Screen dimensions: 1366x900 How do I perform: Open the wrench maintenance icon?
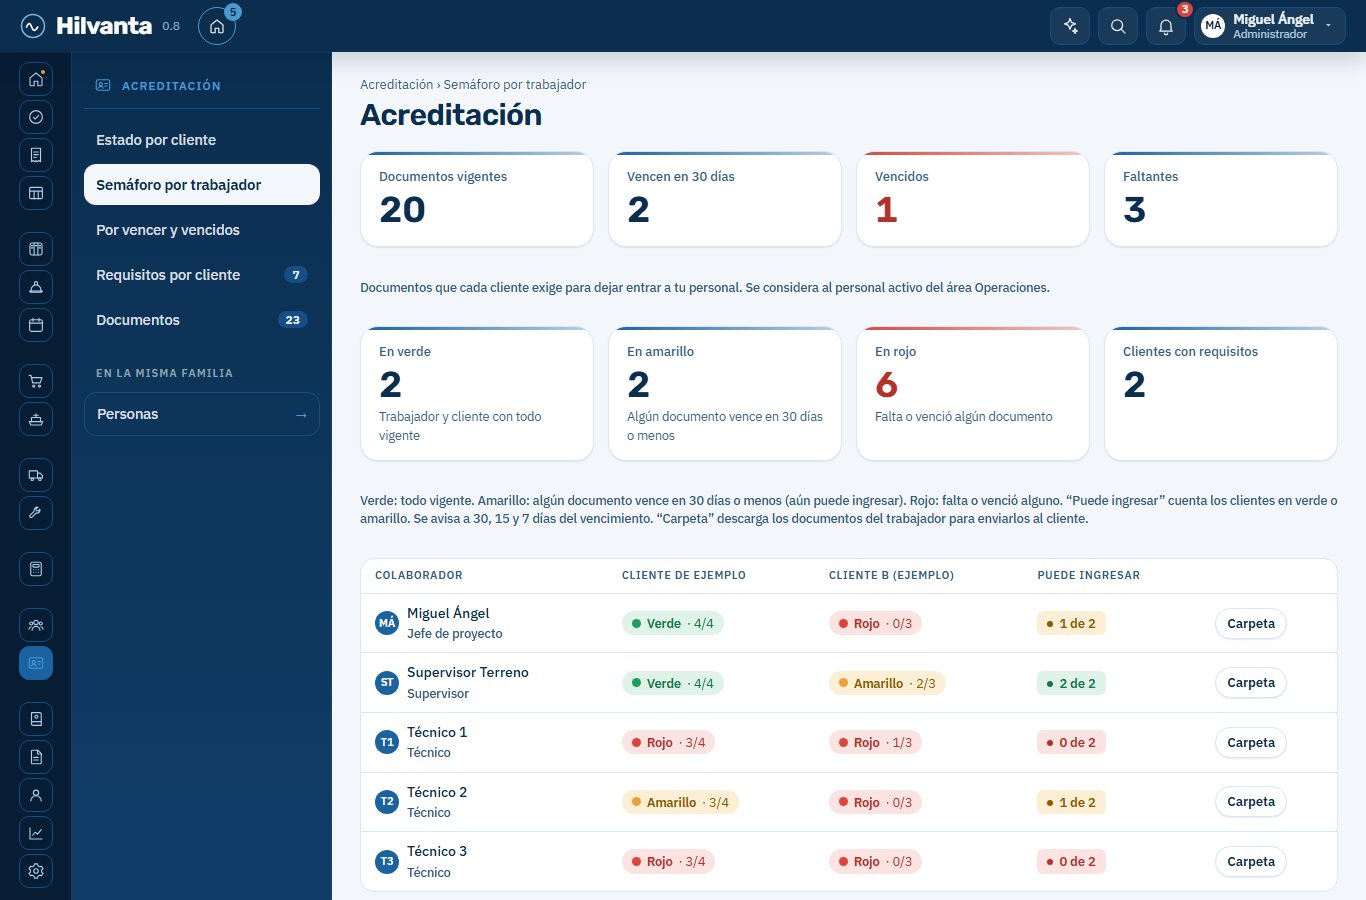pyautogui.click(x=36, y=513)
